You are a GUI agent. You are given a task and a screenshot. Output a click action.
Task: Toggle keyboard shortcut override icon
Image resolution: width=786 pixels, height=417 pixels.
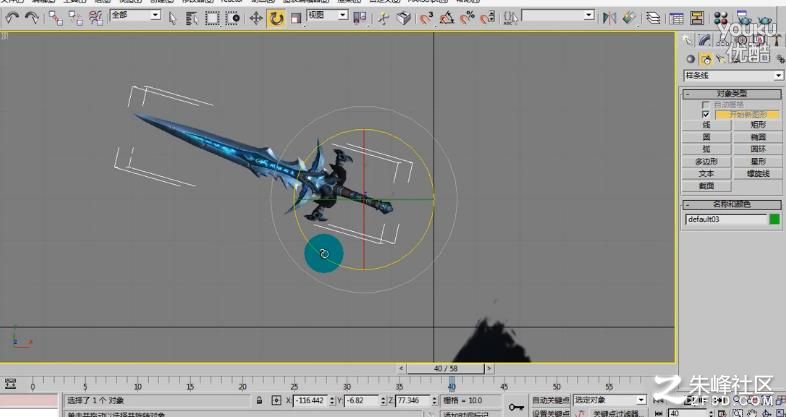point(404,19)
